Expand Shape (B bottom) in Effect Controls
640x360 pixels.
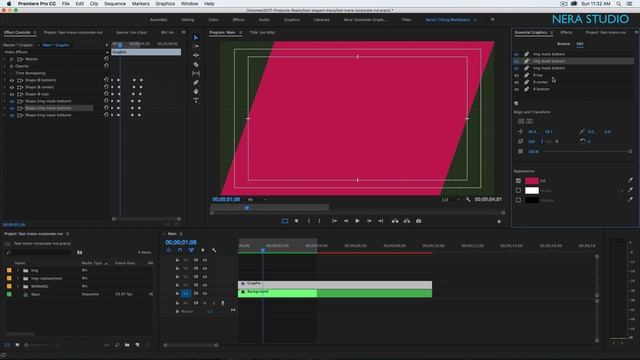point(5,80)
